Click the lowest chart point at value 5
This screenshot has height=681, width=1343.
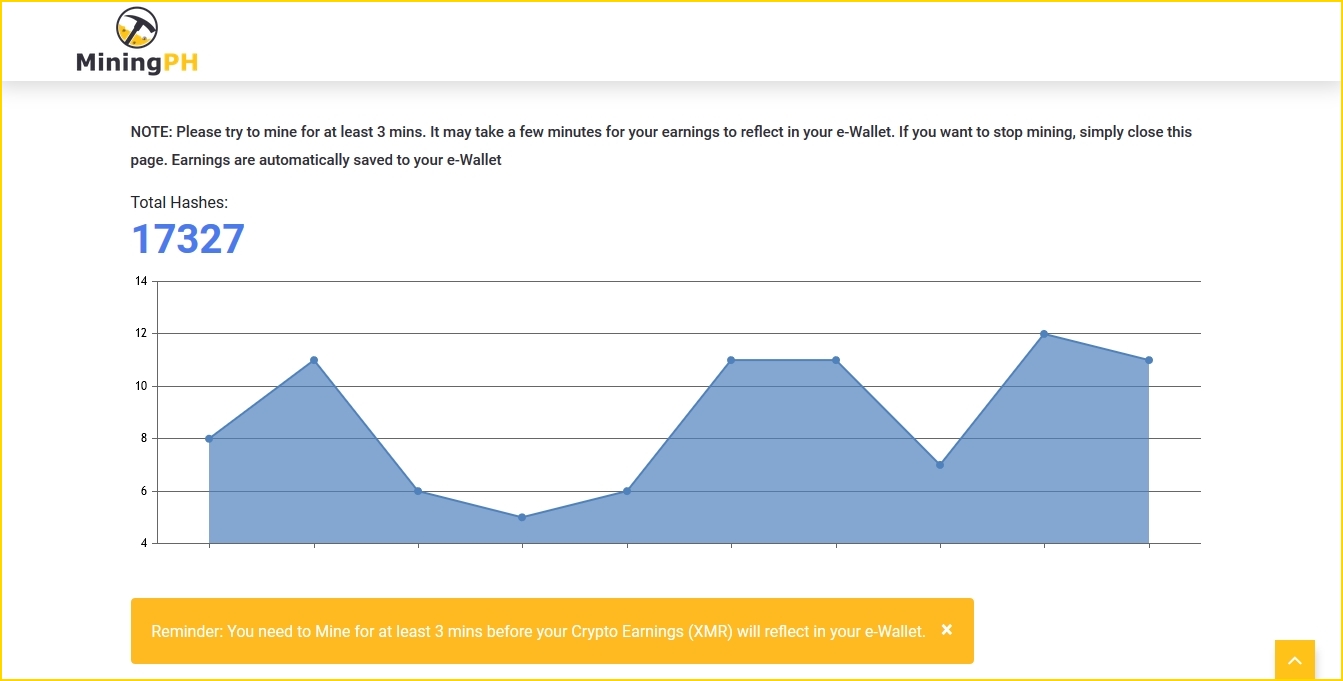[522, 517]
